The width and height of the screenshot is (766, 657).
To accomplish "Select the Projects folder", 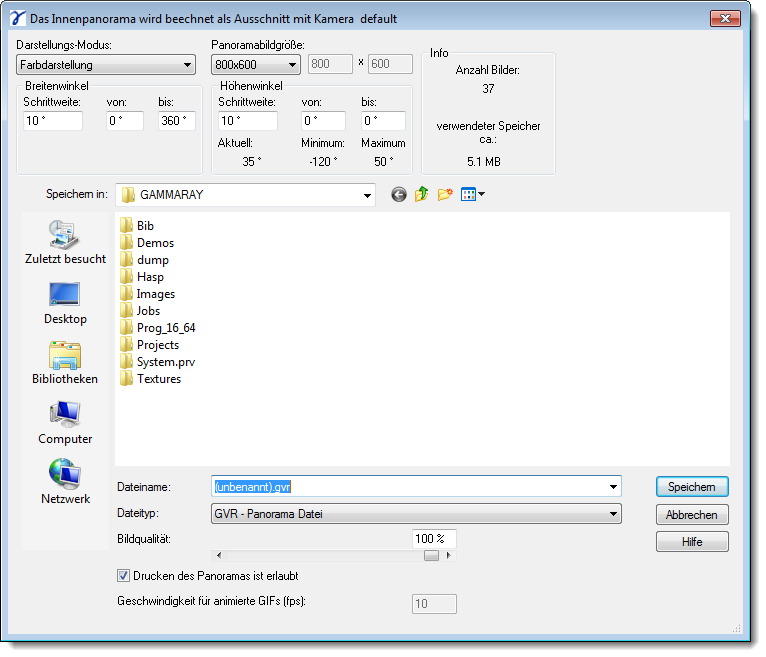I will coord(157,345).
